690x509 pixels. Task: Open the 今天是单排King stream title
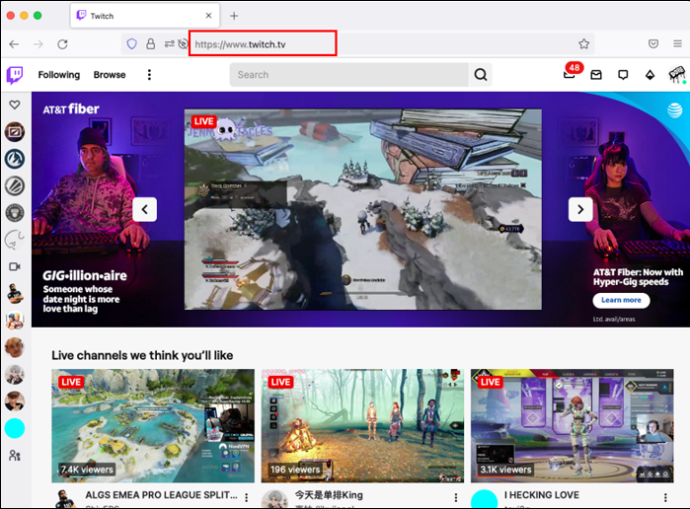coord(329,495)
